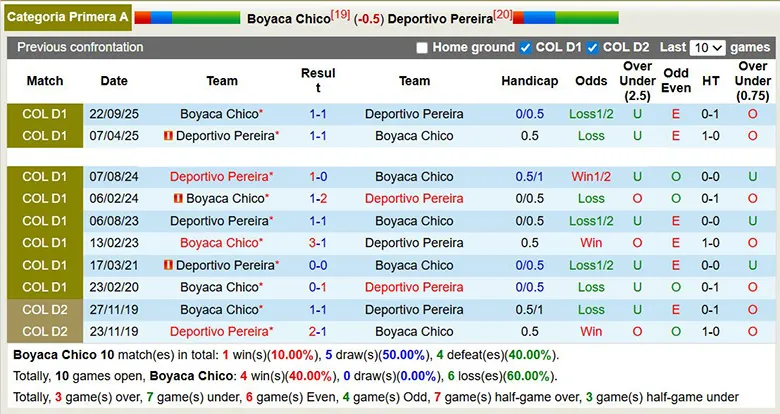Click red card icon beside Boyaca Chico on 06/02/24
780x414 pixels.
pos(179,199)
